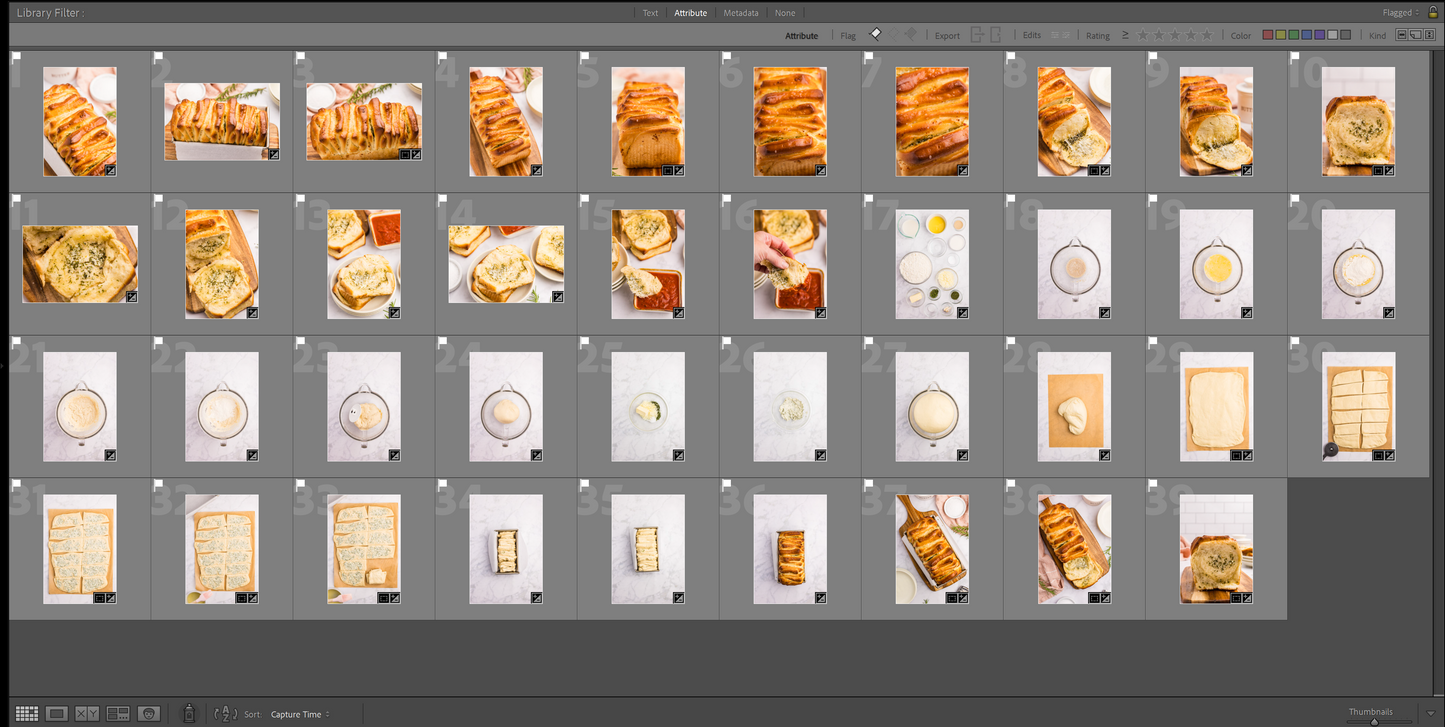Toggle the white flagged-photos filter
1445x727 pixels.
coord(876,34)
